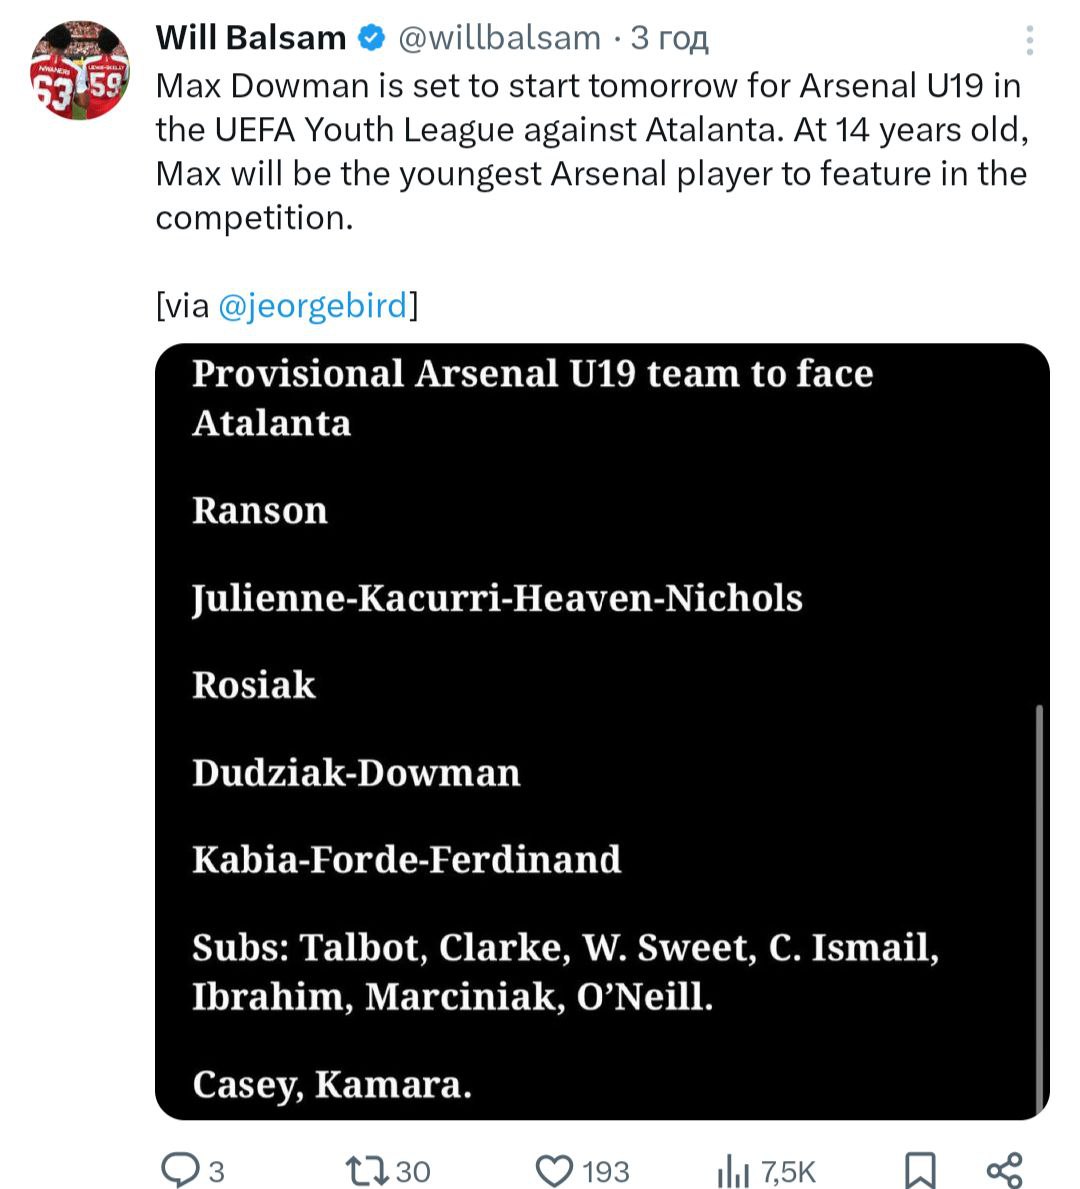Open the view analytics bar chart icon
The width and height of the screenshot is (1080, 1189).
[x=733, y=1169]
